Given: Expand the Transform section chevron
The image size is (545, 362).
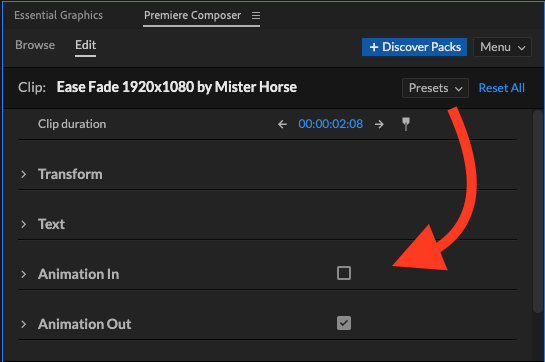Looking at the screenshot, I should coord(23,174).
